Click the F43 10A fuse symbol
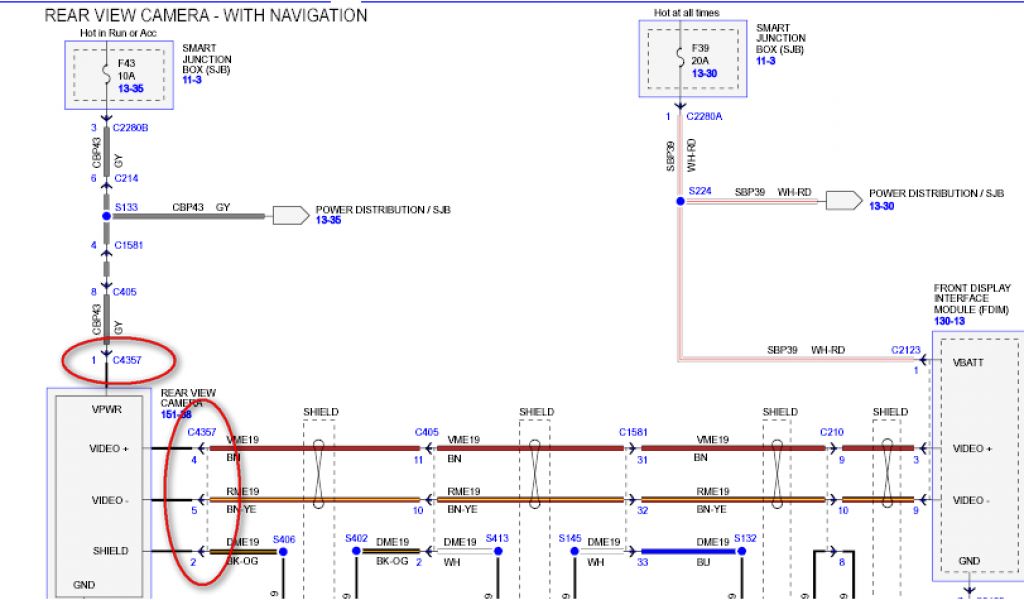1024x600 pixels. click(x=105, y=73)
